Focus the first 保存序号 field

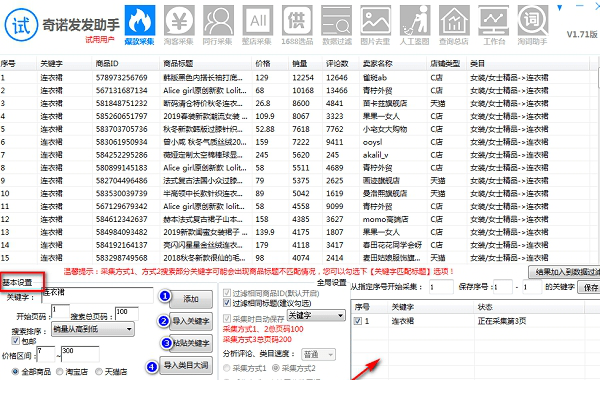click(502, 287)
